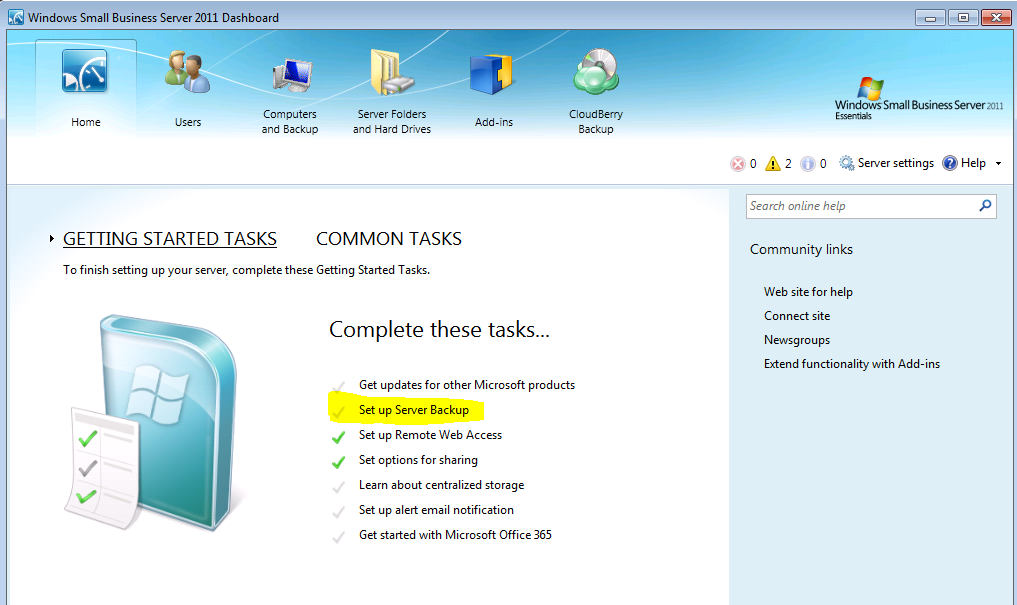This screenshot has height=605, width=1017.
Task: Select GETTING STARTED TASKS heading
Action: [x=170, y=239]
